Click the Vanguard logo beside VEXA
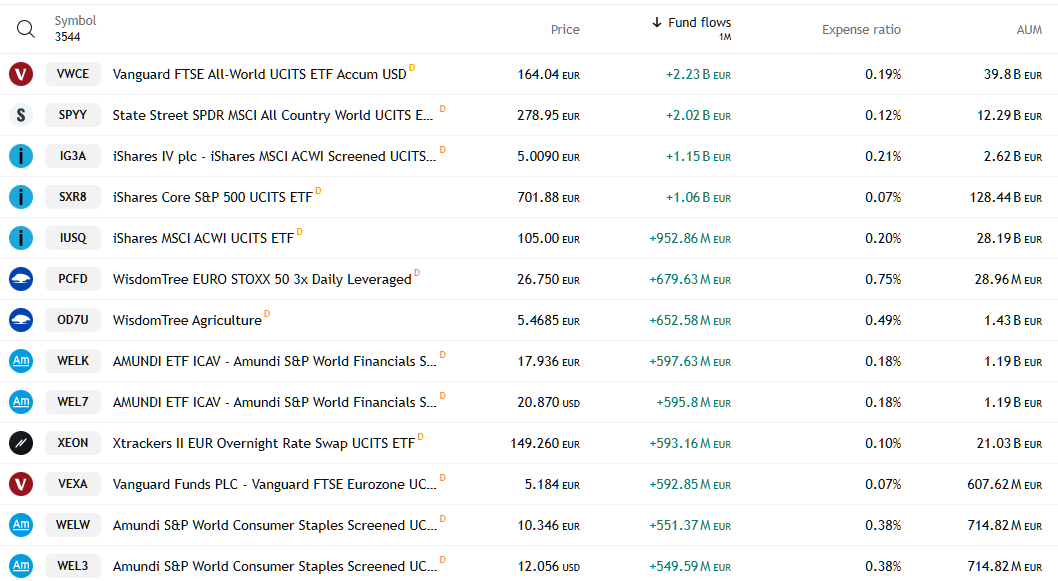Screen dimensions: 1058x581 (21, 484)
